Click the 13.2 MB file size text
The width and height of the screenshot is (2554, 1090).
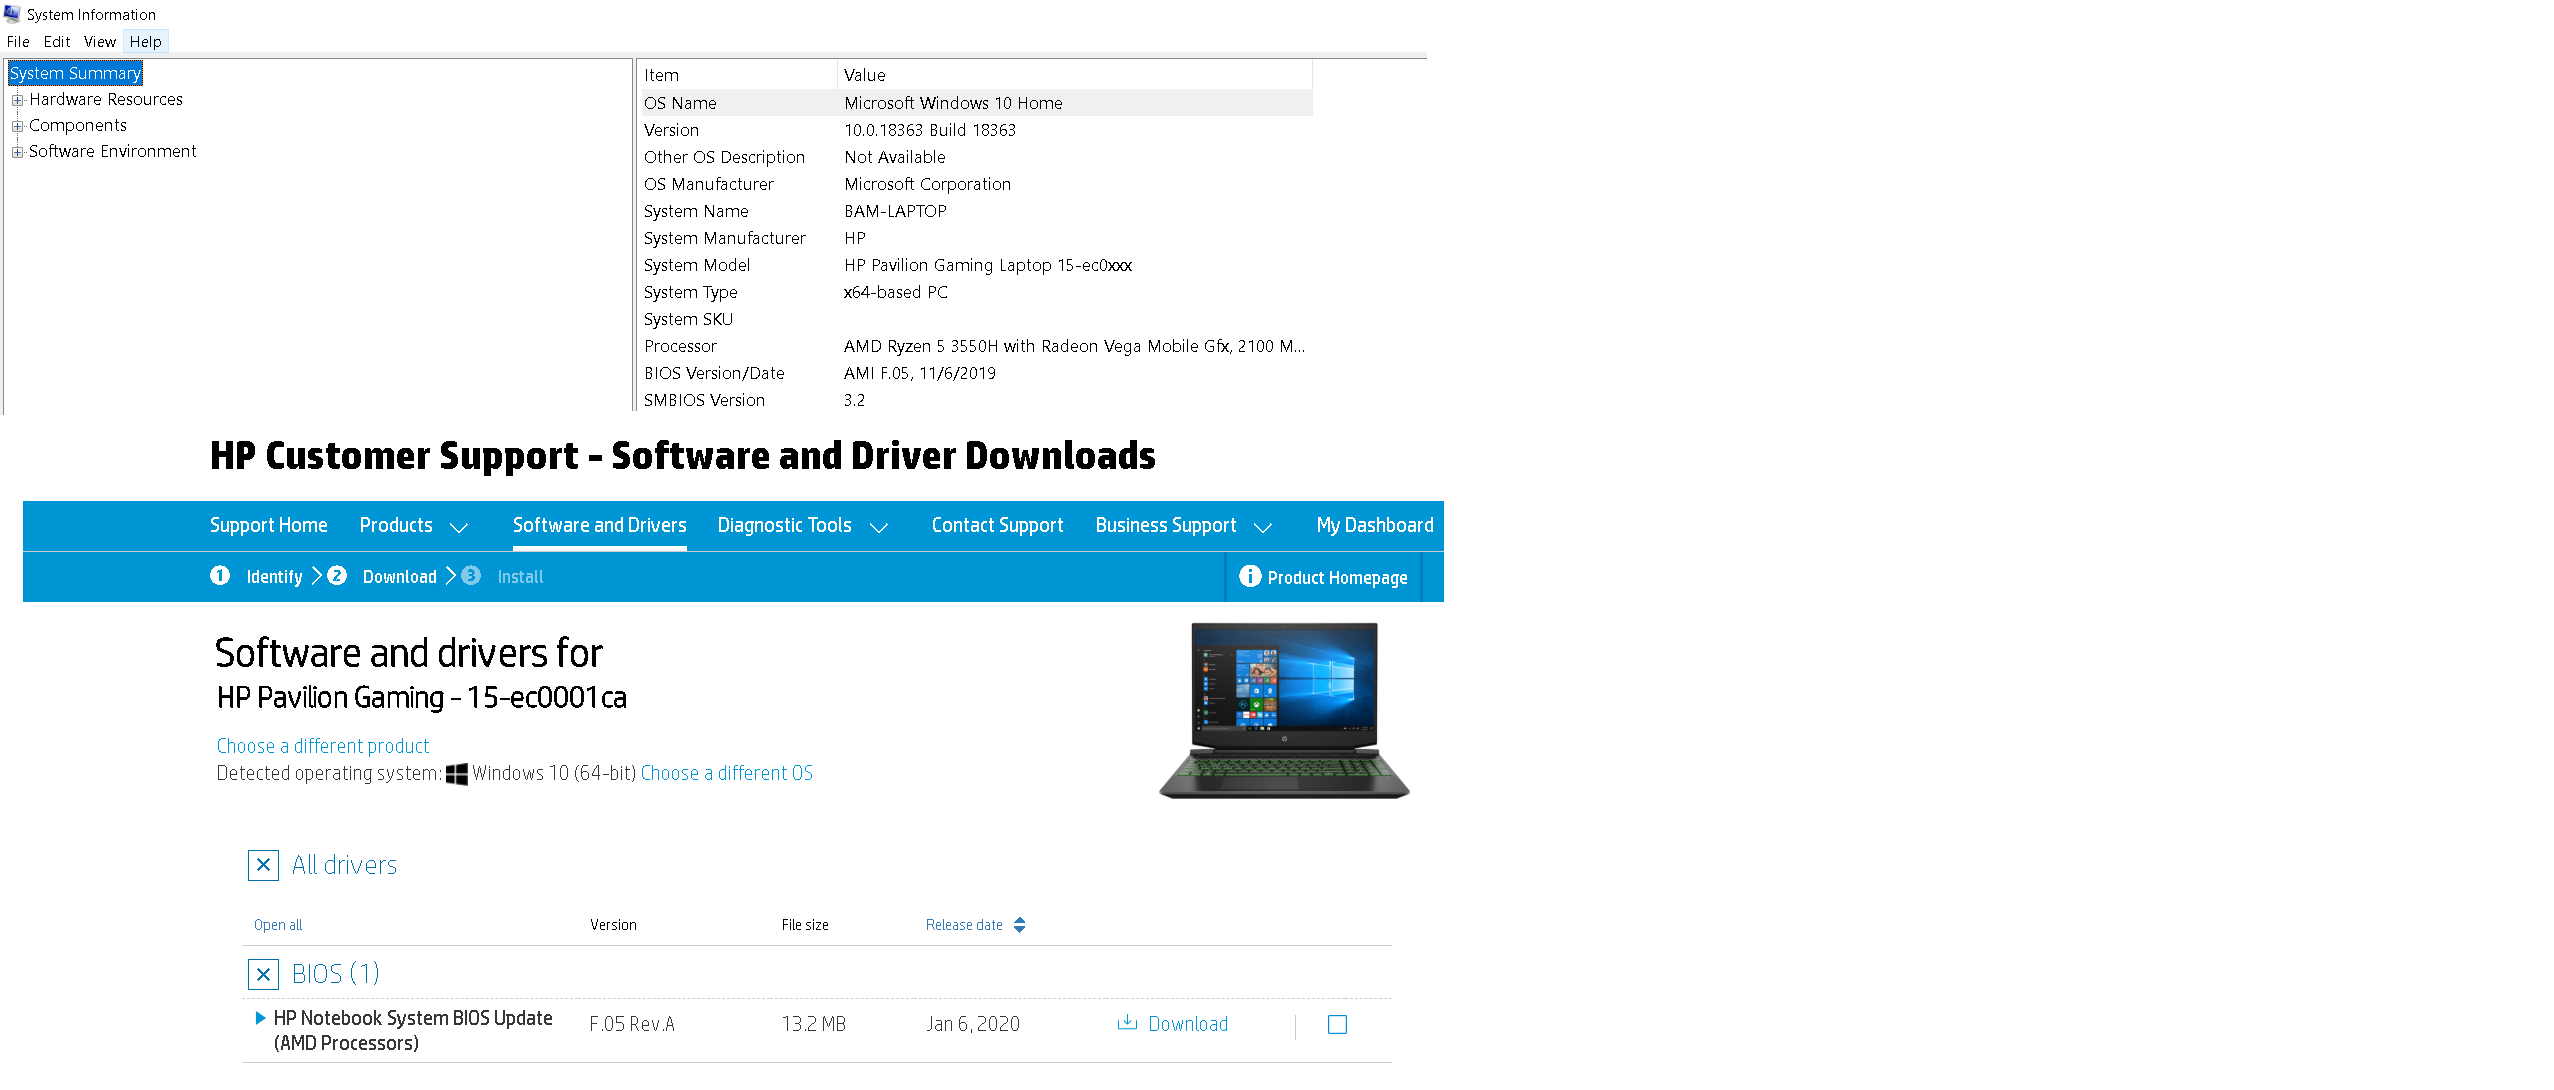click(x=813, y=1024)
